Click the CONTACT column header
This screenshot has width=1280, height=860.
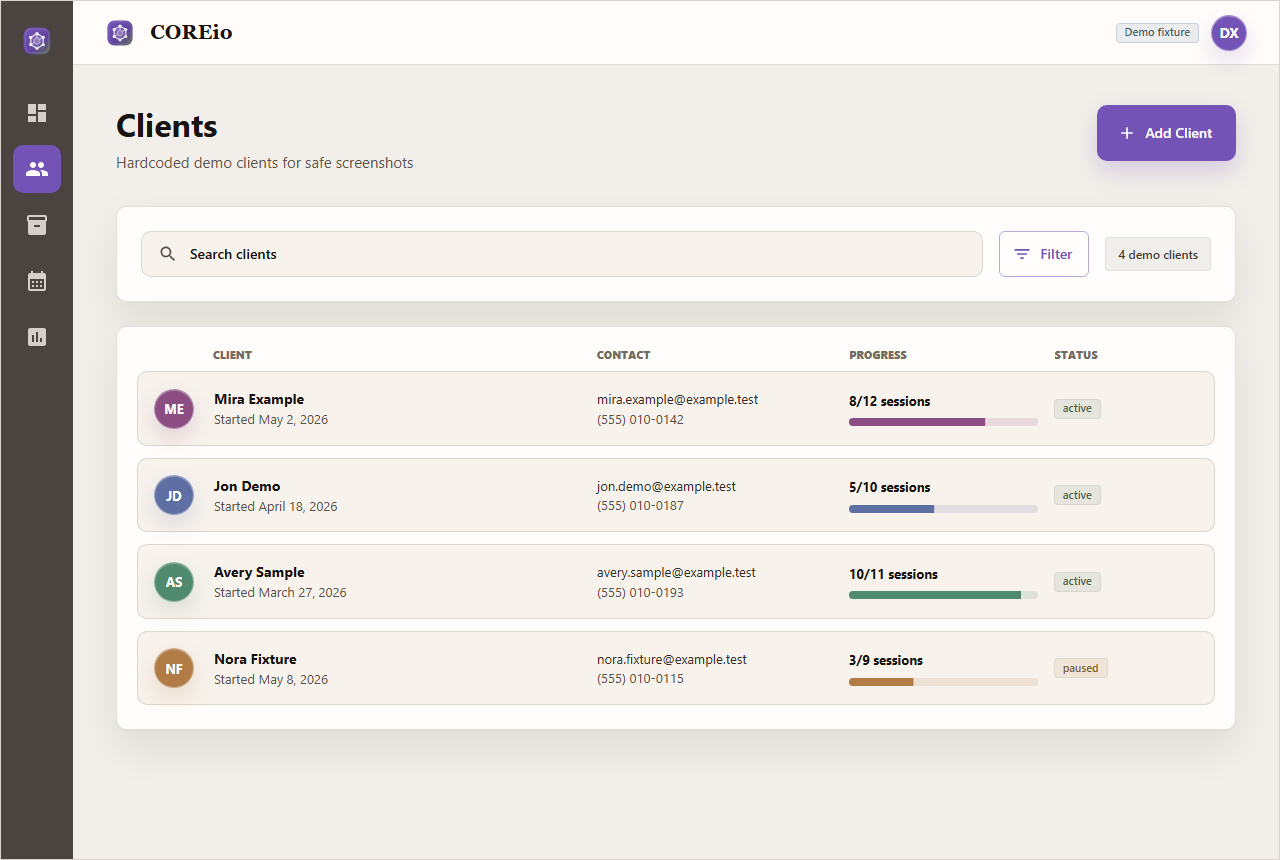[x=623, y=355]
